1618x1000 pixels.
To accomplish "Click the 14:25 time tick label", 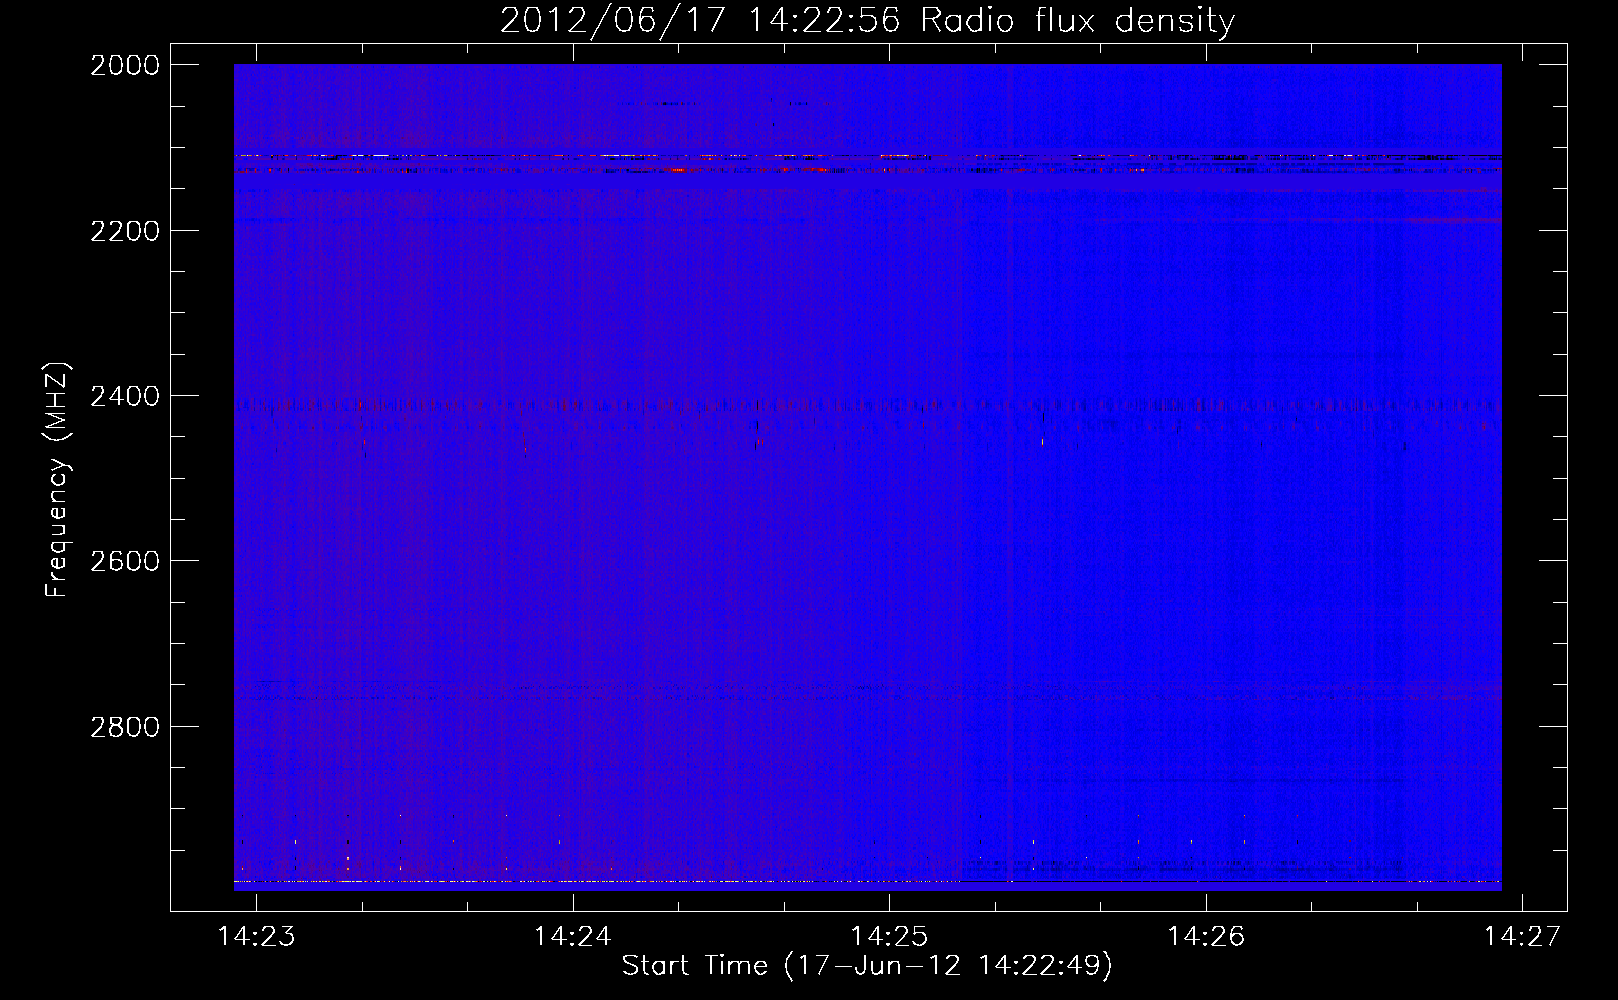I will point(889,936).
